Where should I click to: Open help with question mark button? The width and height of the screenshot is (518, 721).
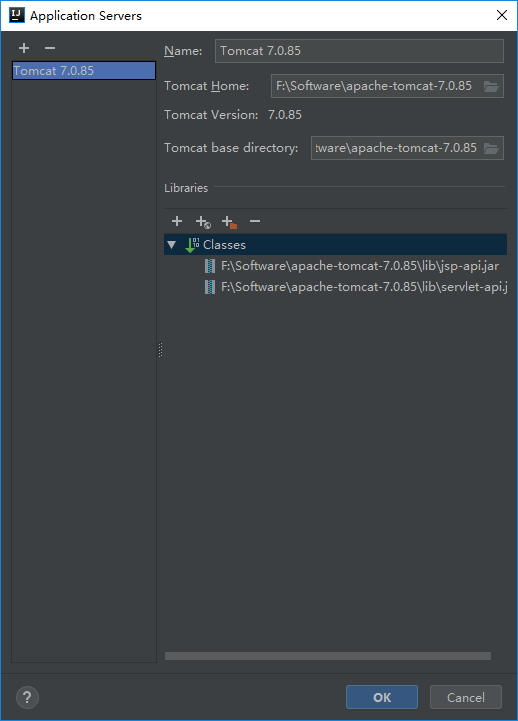(x=27, y=698)
